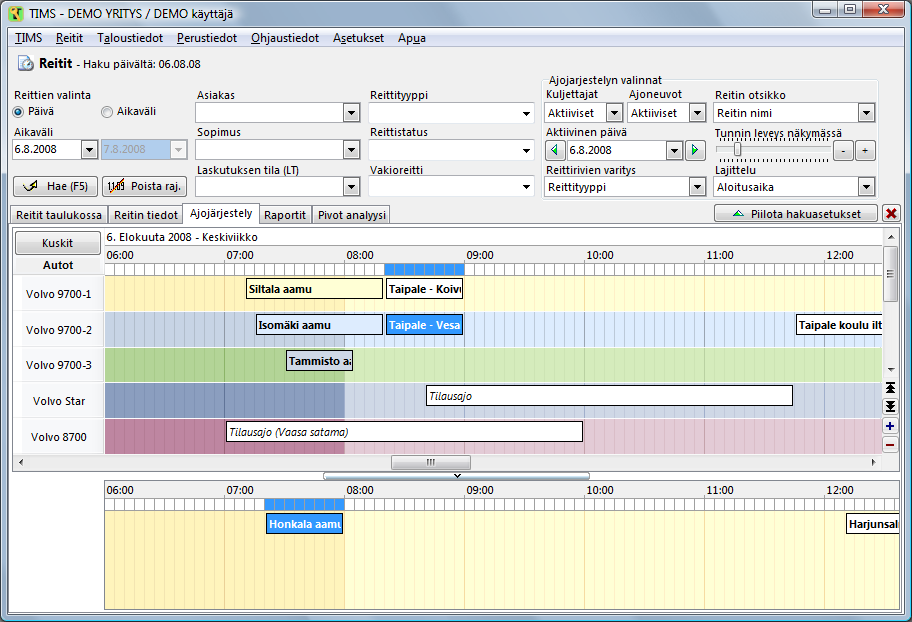Increase hour width with the plus button
912x622 pixels.
tap(865, 151)
